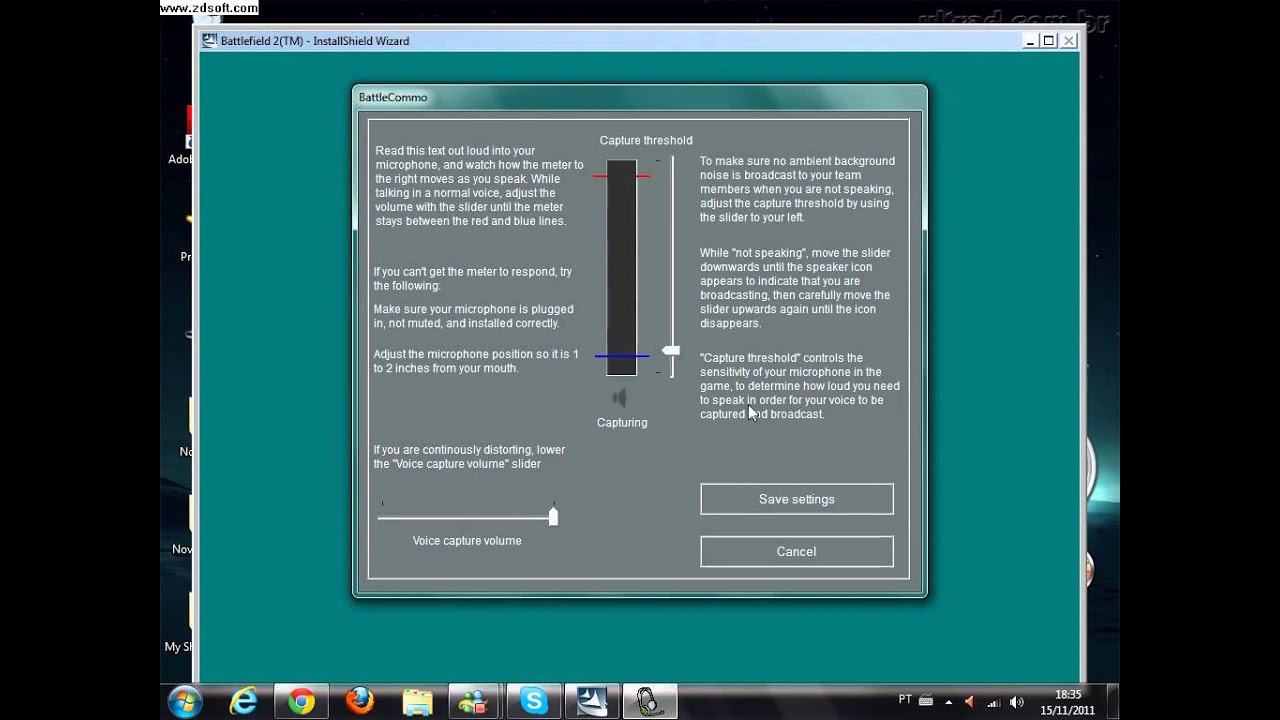Viewport: 1280px width, 720px height.
Task: Click the Capture threshold slider handle
Action: click(671, 351)
